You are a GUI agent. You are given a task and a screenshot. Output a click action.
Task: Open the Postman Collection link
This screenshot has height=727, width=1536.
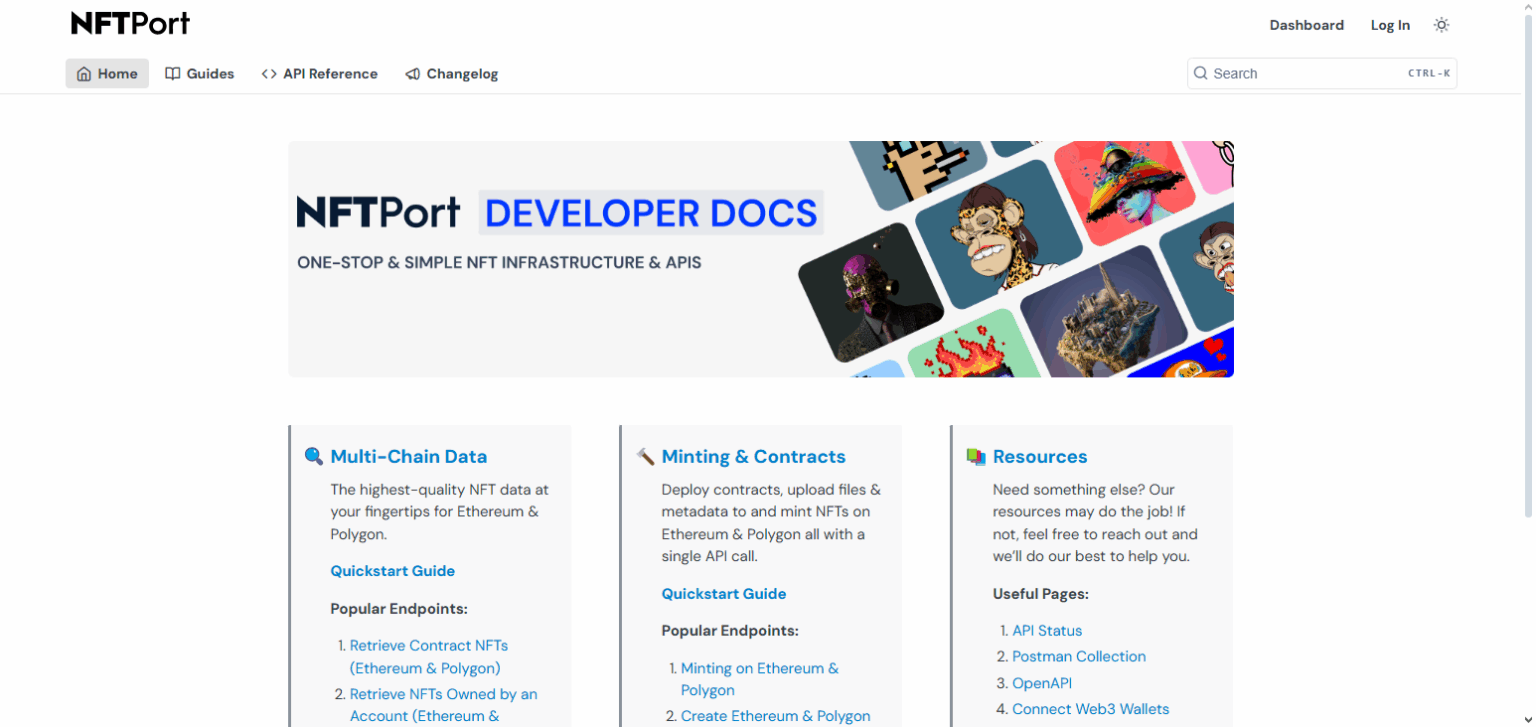pyautogui.click(x=1079, y=656)
